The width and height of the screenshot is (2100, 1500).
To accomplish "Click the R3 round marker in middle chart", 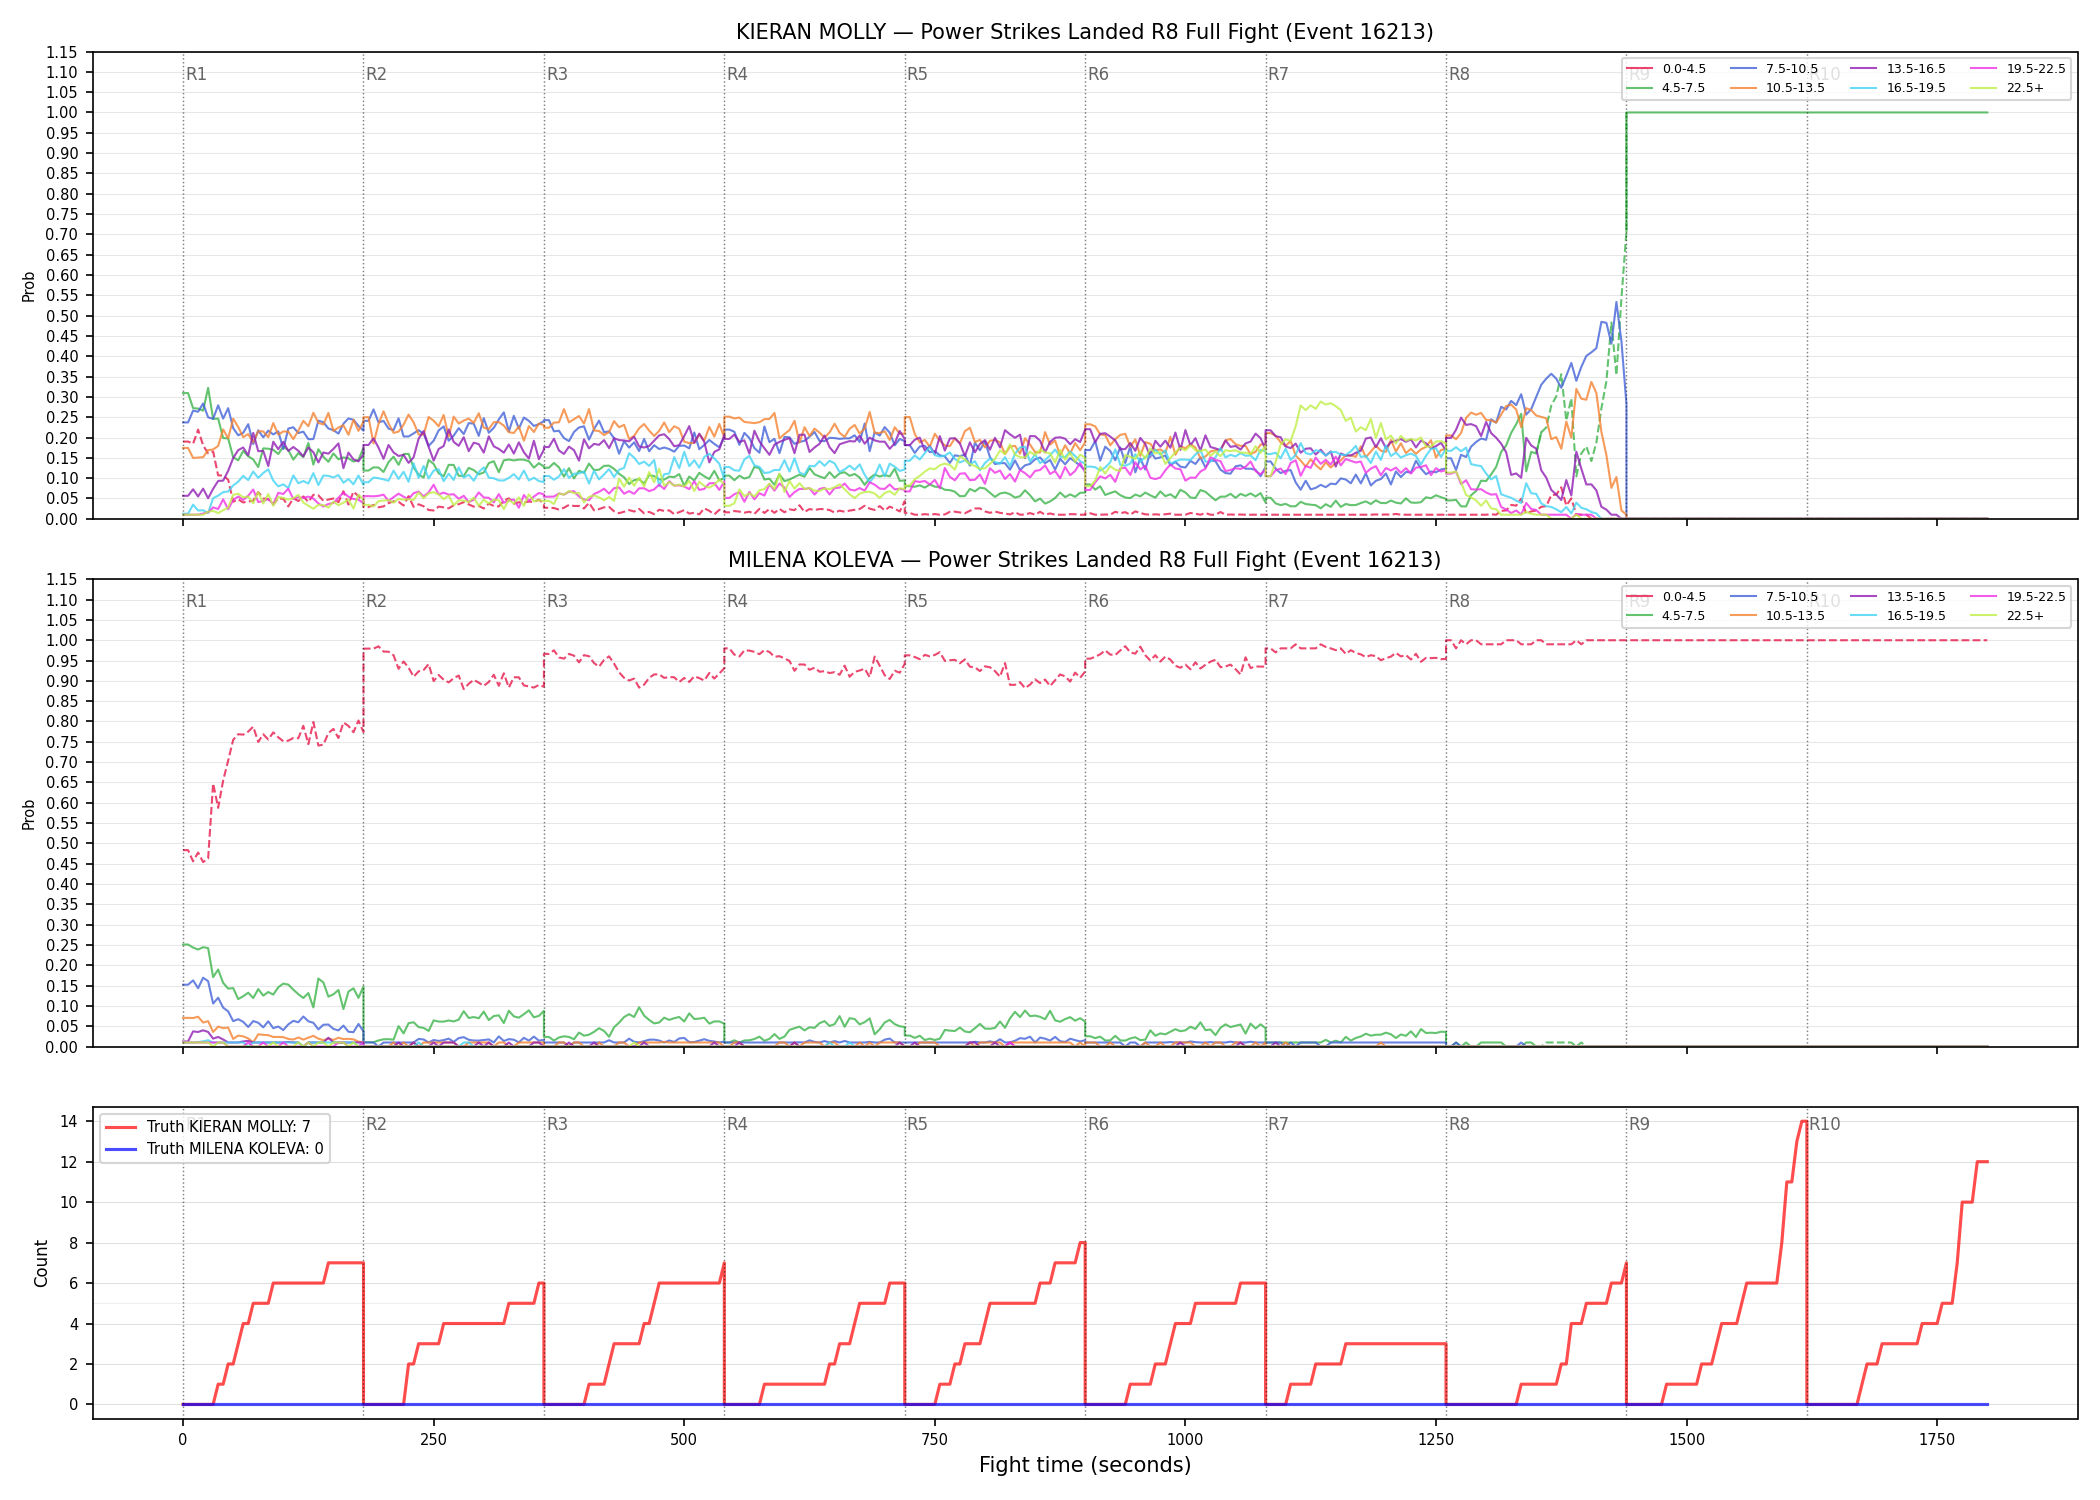I will [x=557, y=601].
